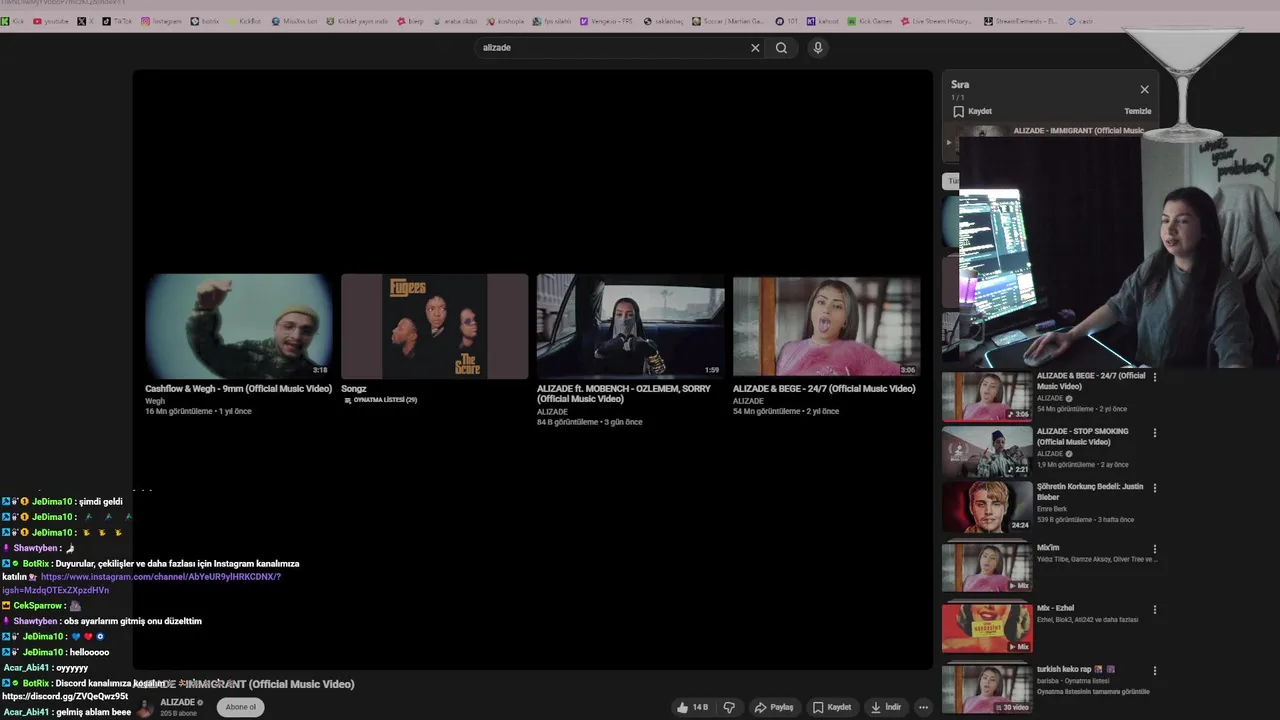Click the İndir download button
The image size is (1280, 720).
point(886,707)
